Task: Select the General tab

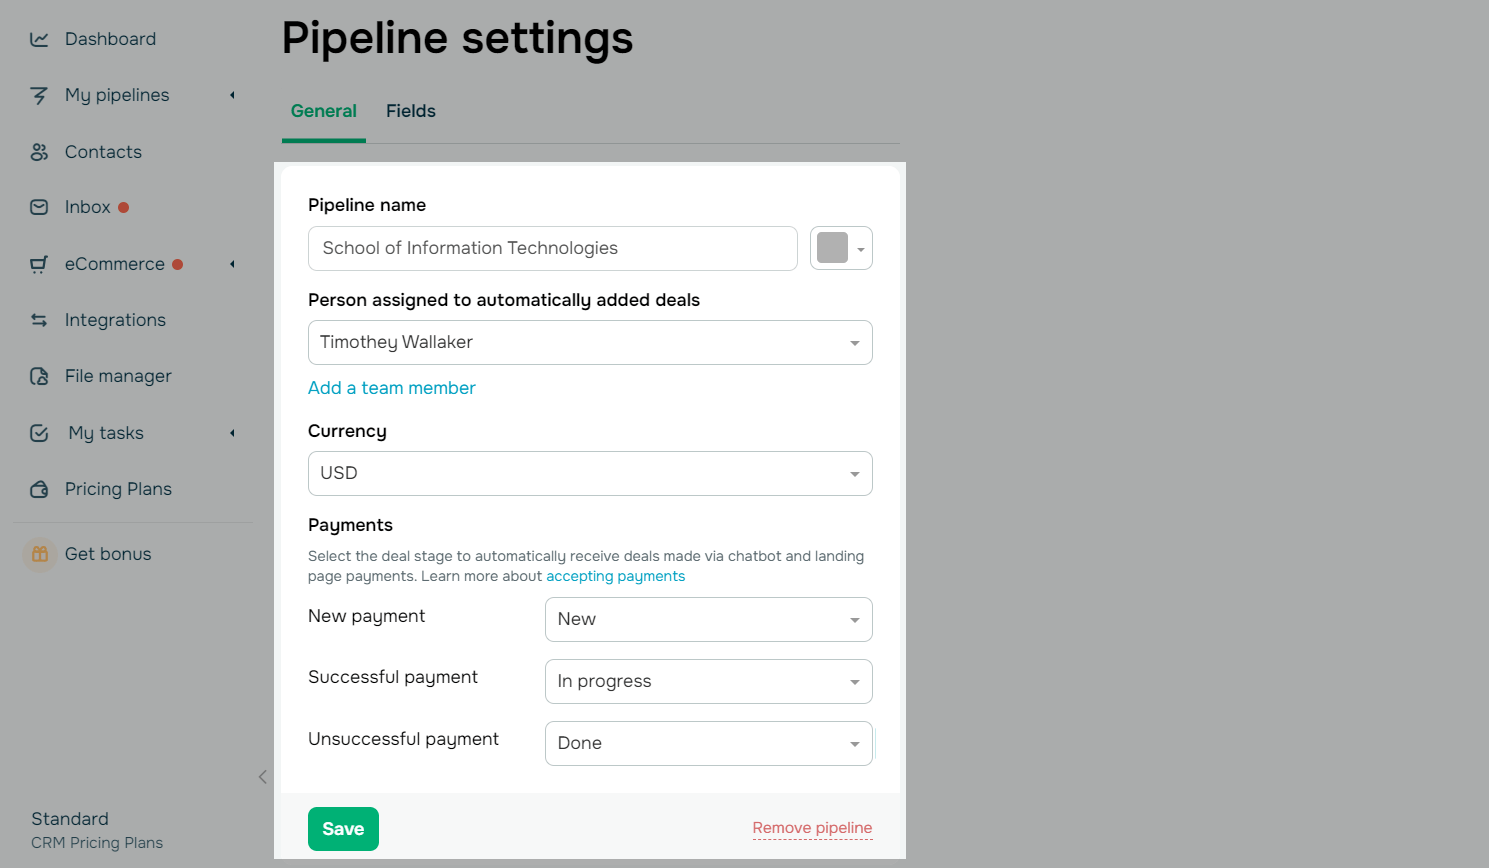Action: coord(324,111)
